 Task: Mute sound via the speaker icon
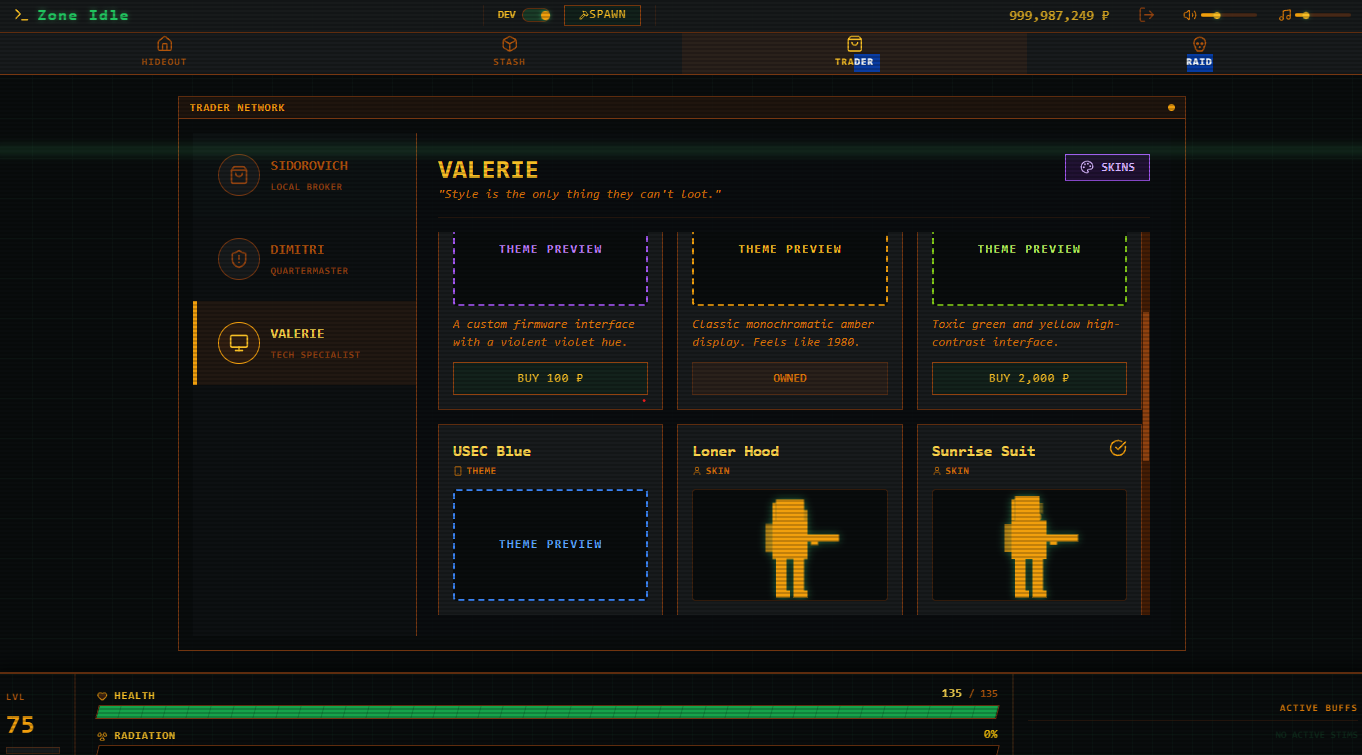click(1190, 15)
